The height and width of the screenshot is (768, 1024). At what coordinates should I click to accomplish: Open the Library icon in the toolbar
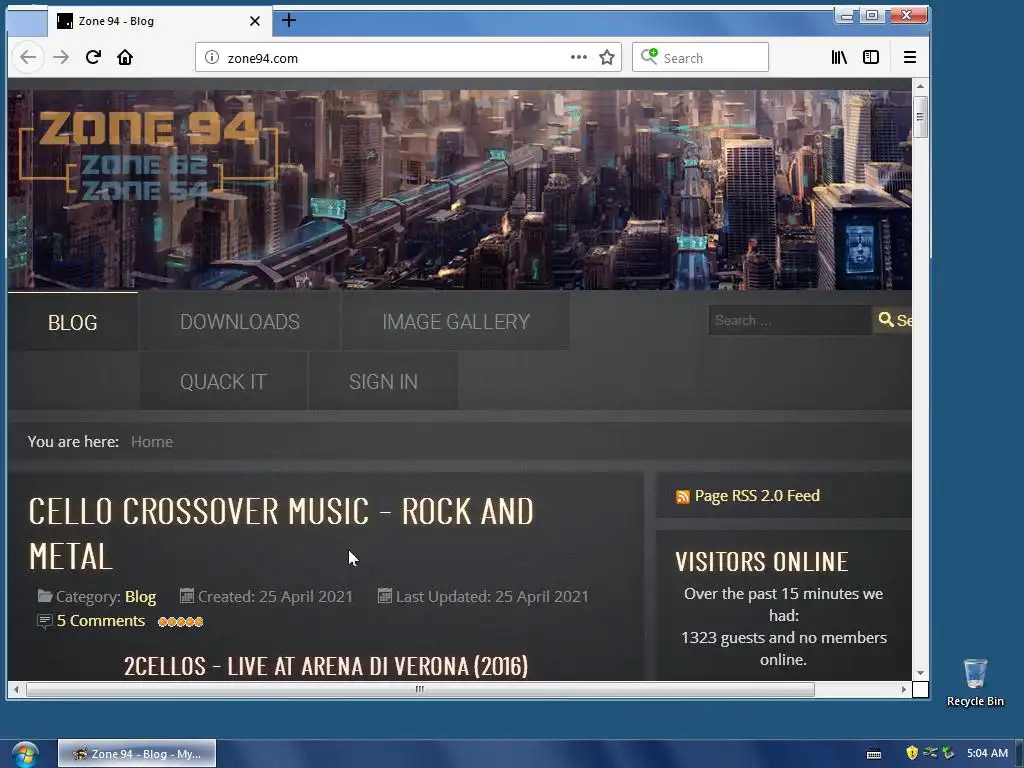pos(839,57)
